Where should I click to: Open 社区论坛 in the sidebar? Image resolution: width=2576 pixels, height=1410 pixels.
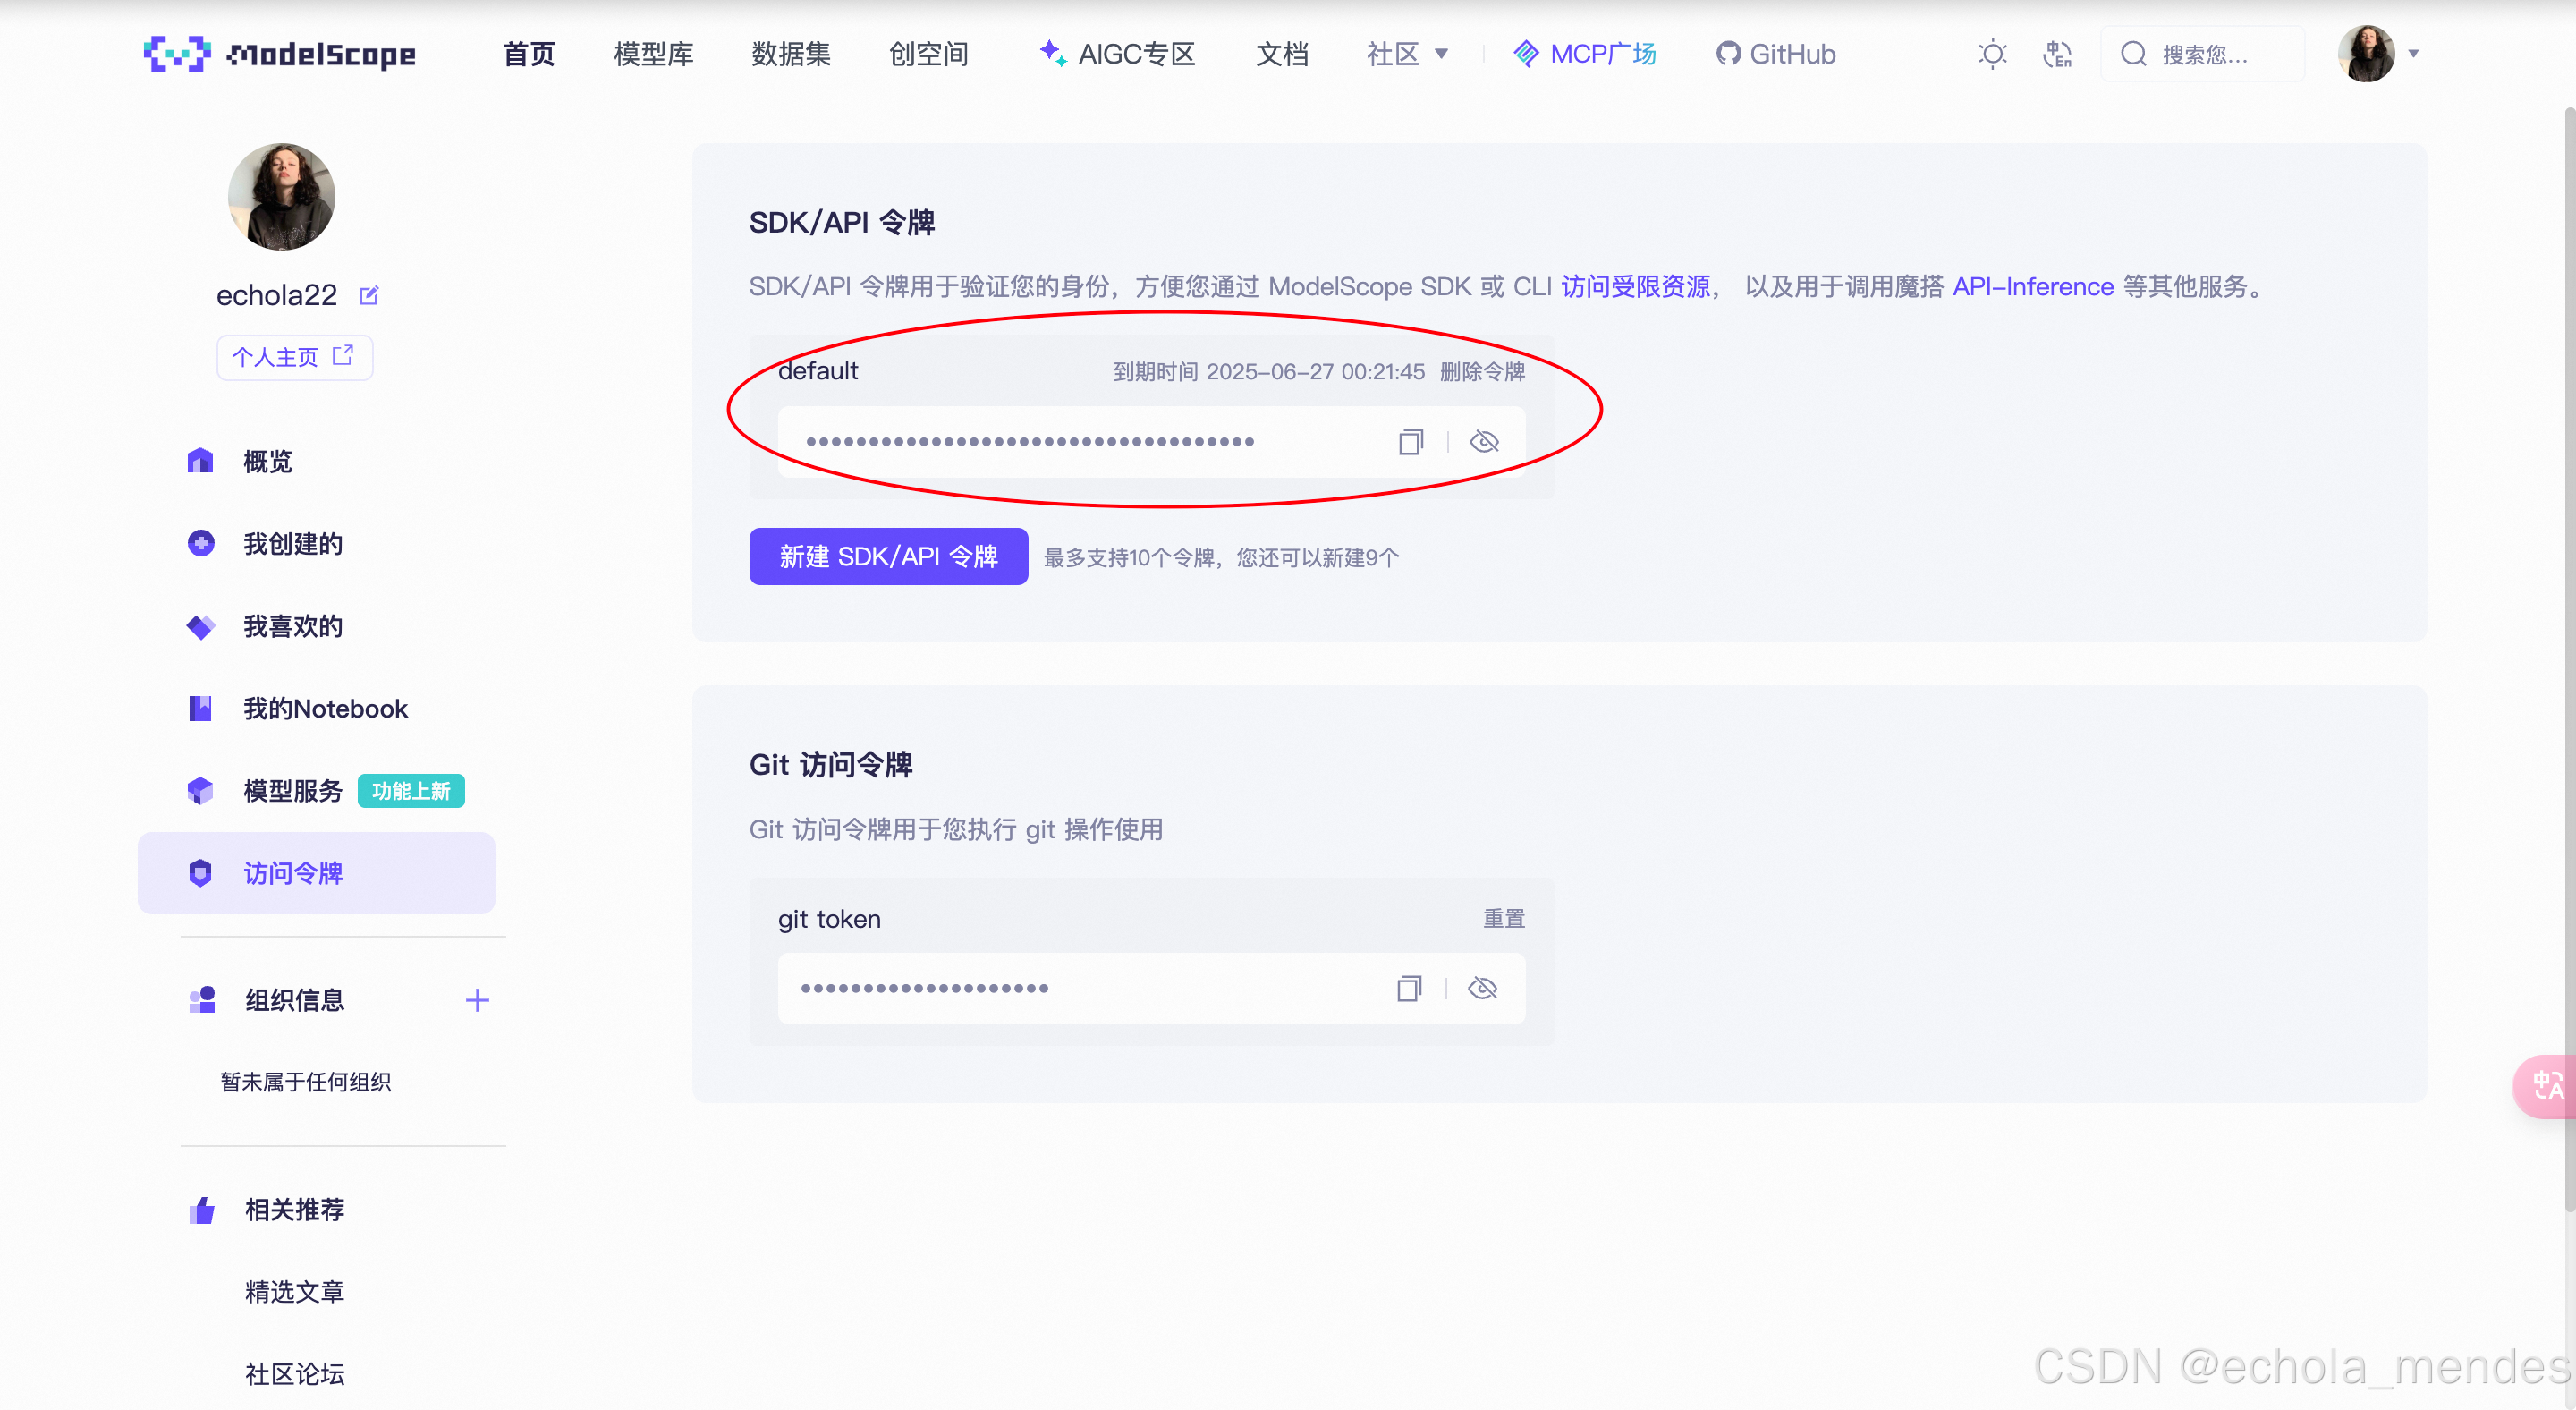[295, 1374]
